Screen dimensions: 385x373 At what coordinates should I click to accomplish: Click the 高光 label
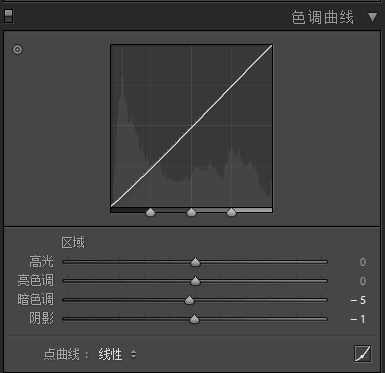(41, 262)
